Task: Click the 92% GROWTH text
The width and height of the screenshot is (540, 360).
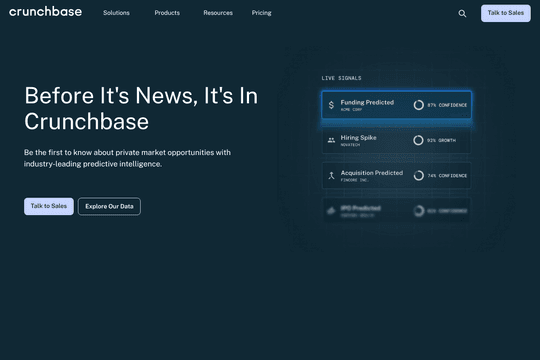Action: (441, 140)
